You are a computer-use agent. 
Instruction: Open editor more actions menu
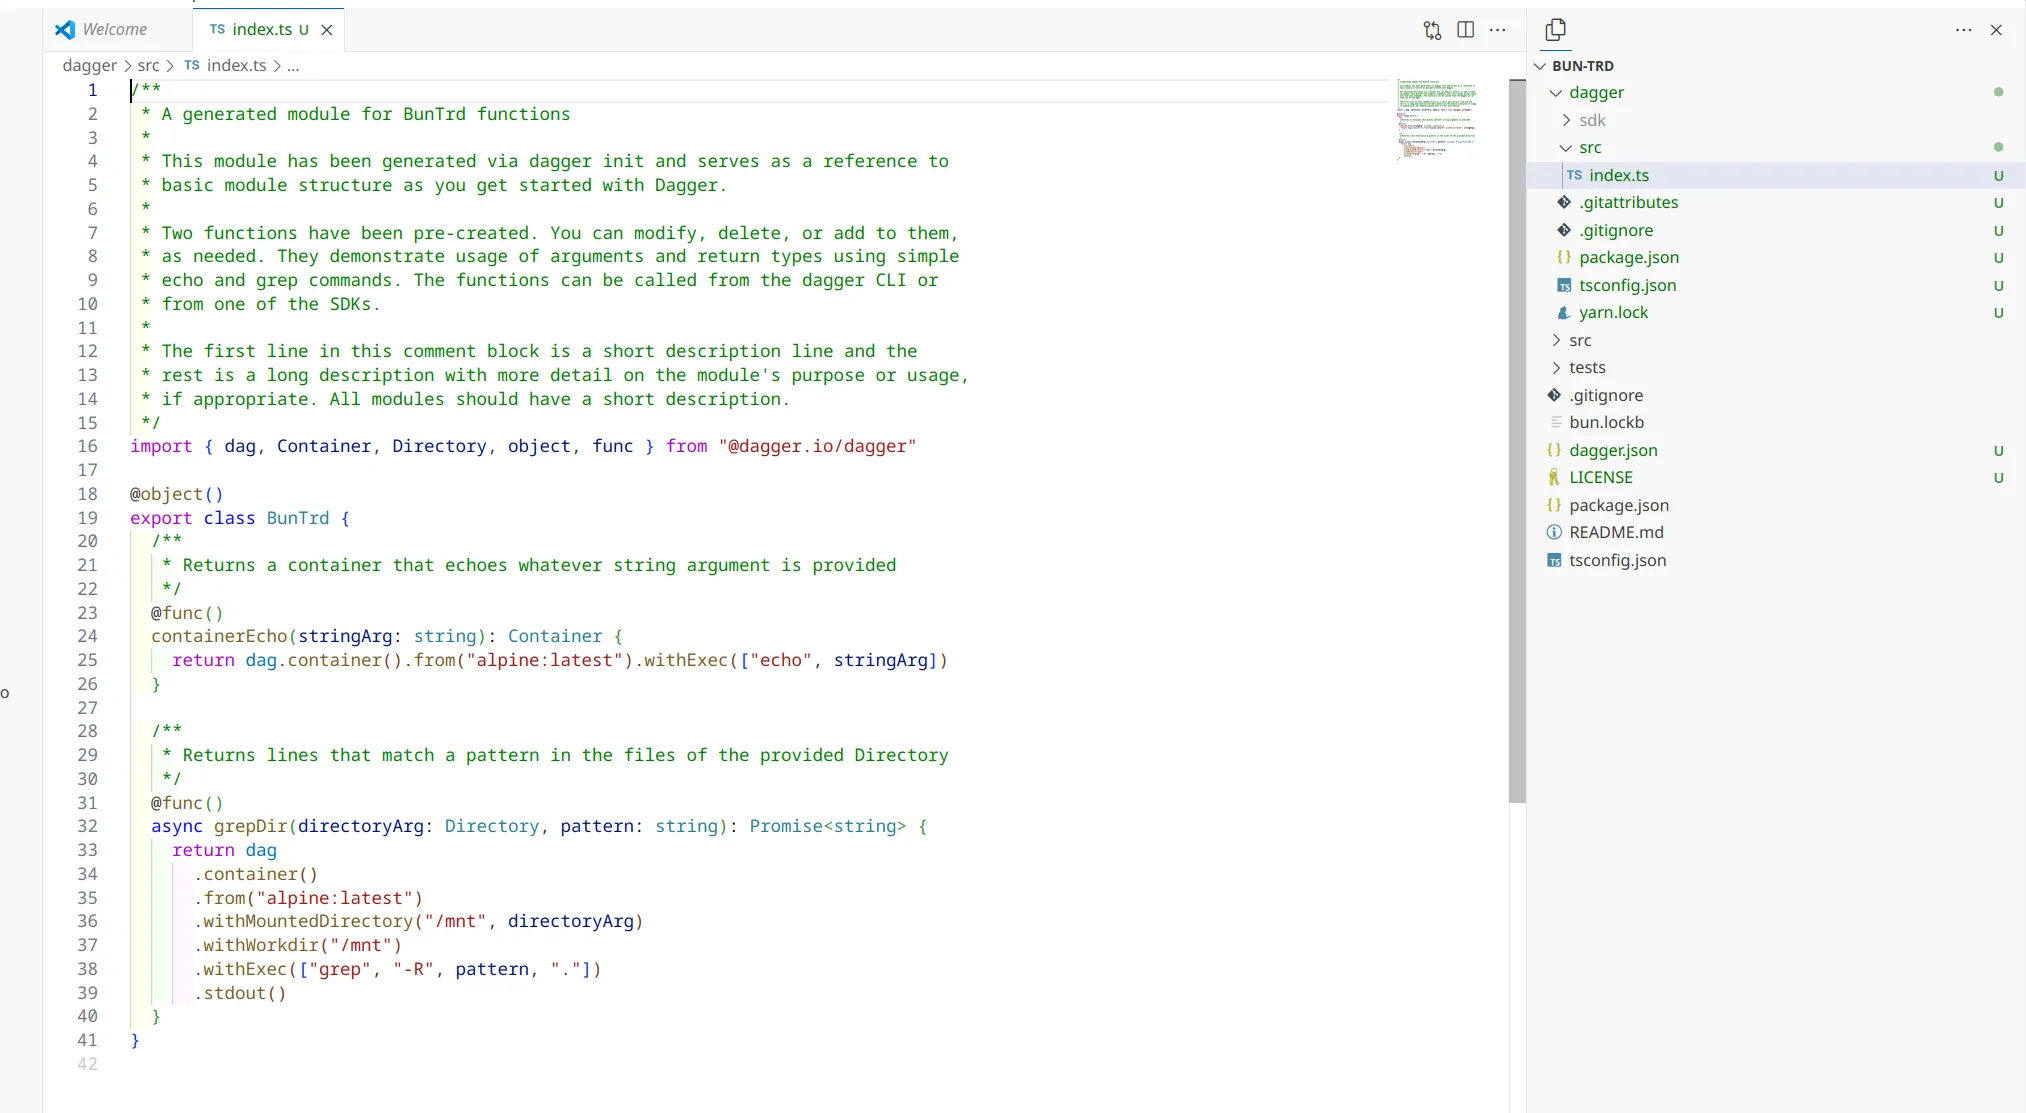(x=1497, y=30)
